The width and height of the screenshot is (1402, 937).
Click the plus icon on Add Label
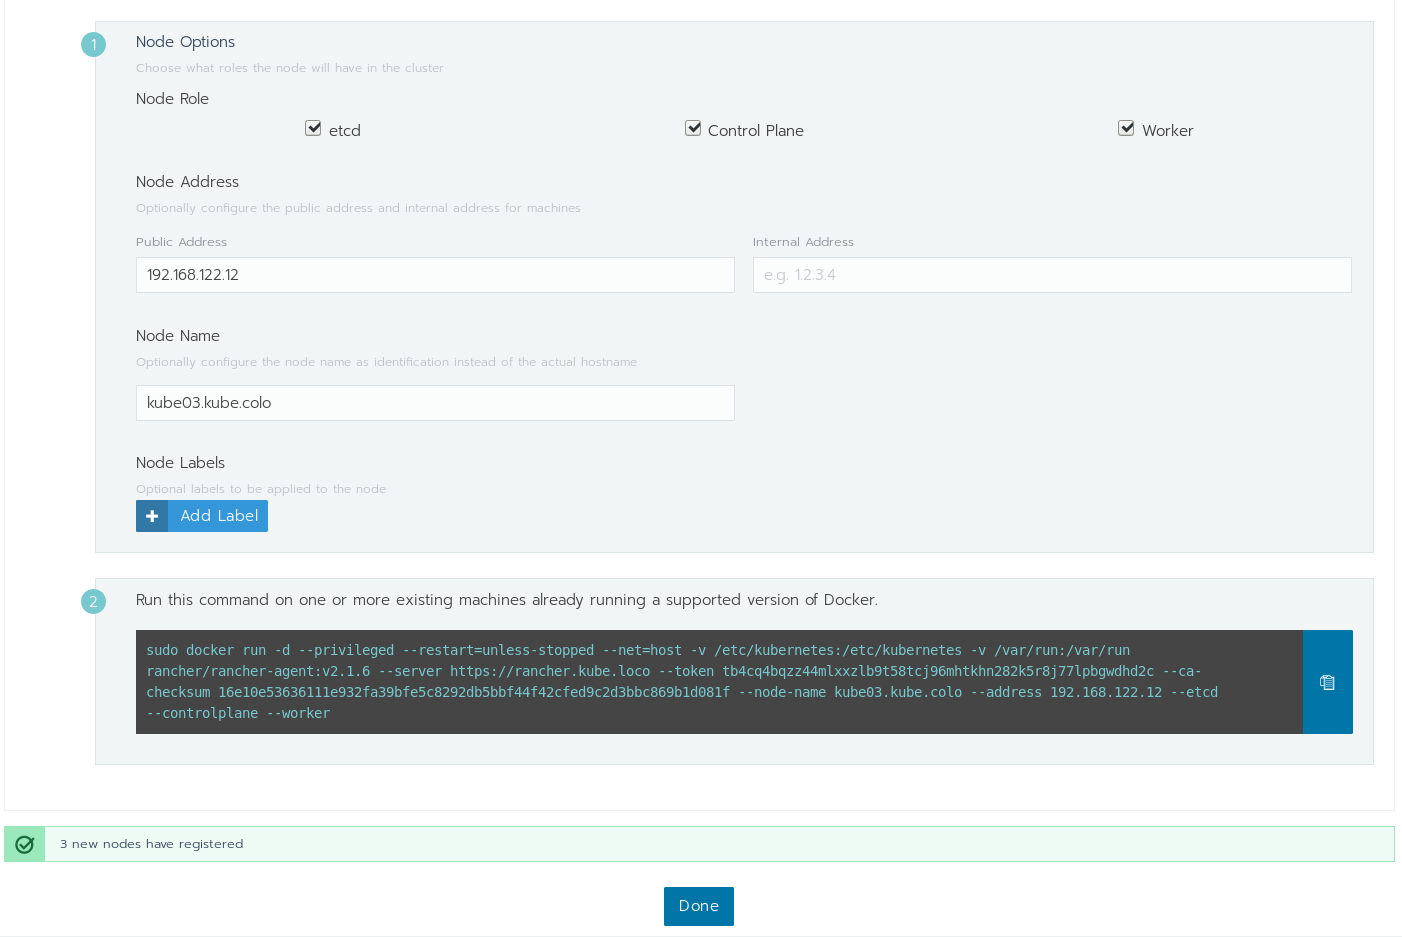[152, 516]
